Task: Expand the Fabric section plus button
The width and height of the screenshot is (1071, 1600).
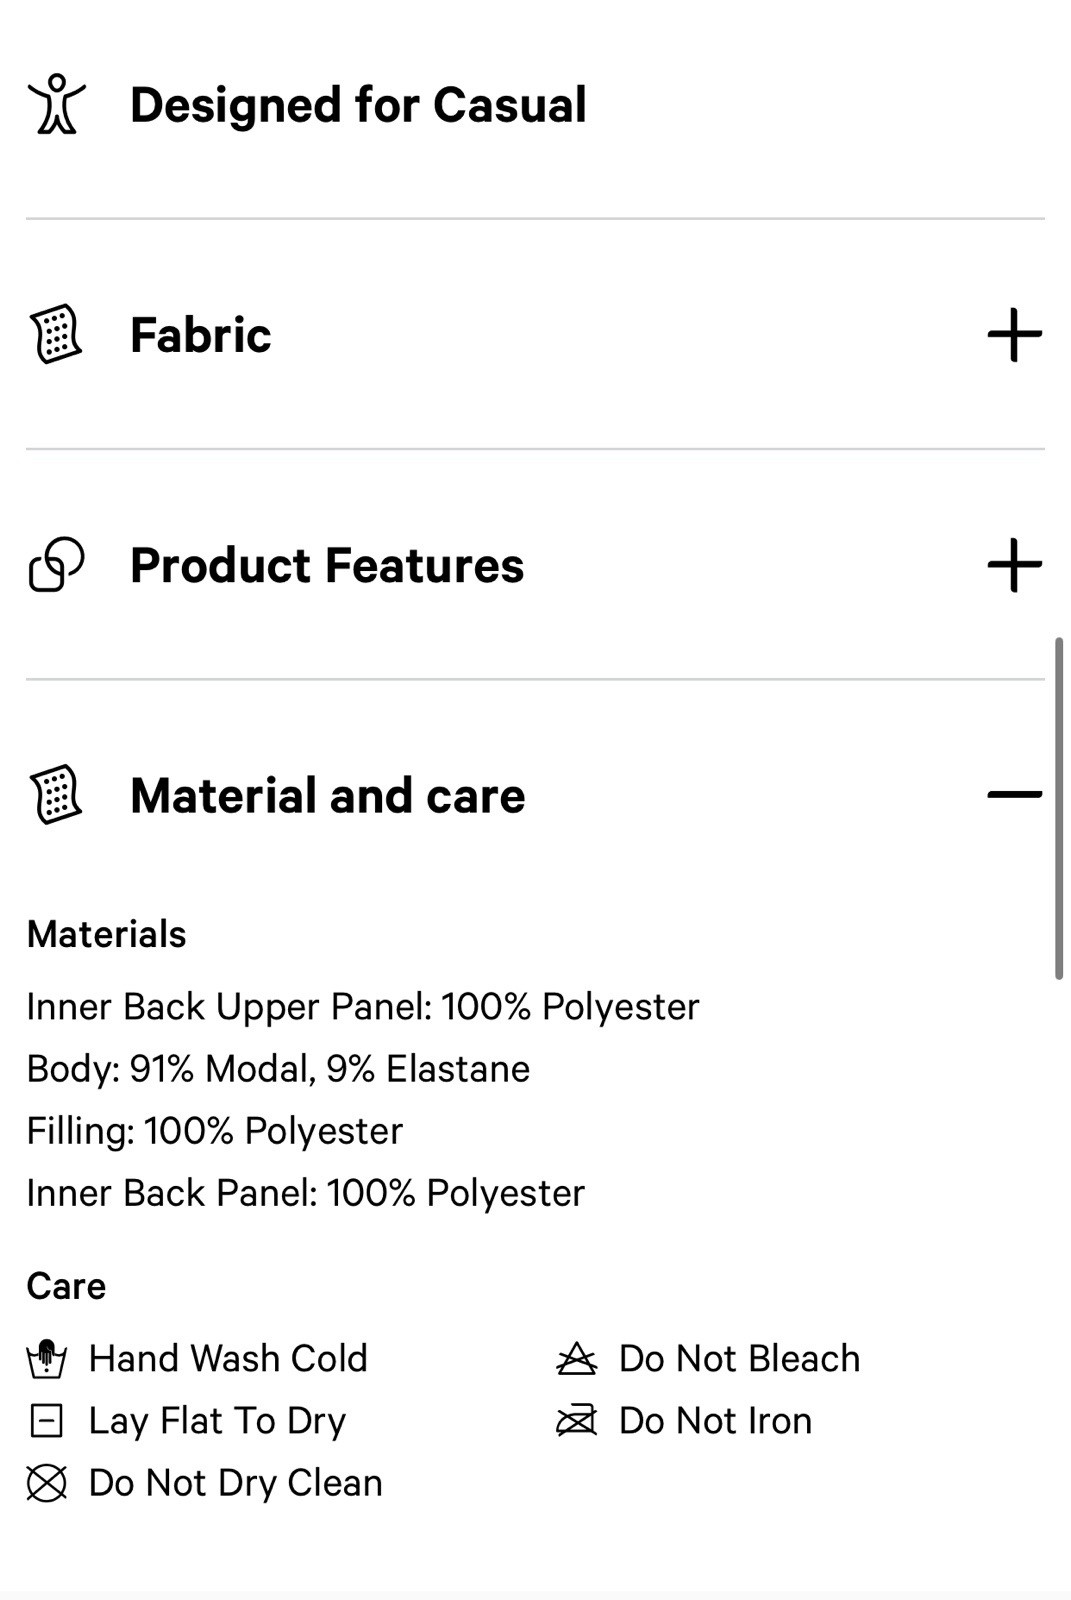Action: (1014, 334)
